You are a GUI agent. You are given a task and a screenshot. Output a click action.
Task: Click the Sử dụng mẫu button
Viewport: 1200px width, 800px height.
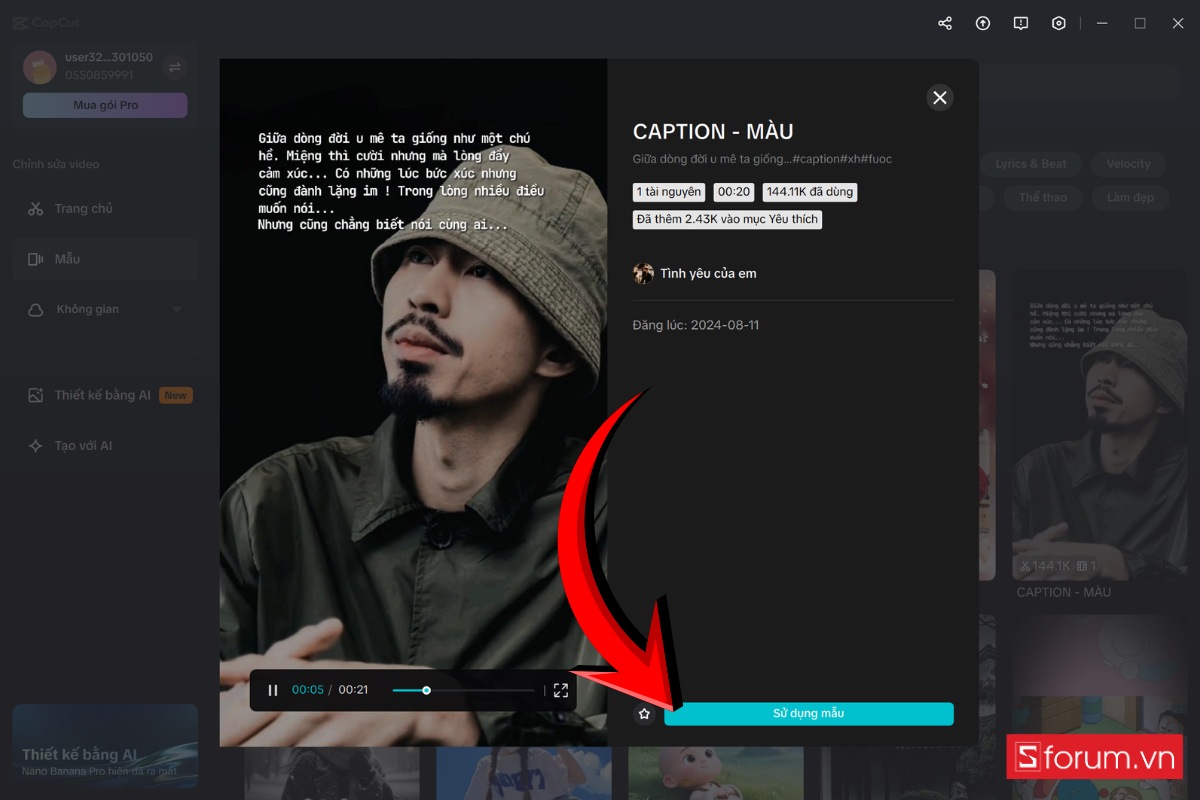[808, 714]
